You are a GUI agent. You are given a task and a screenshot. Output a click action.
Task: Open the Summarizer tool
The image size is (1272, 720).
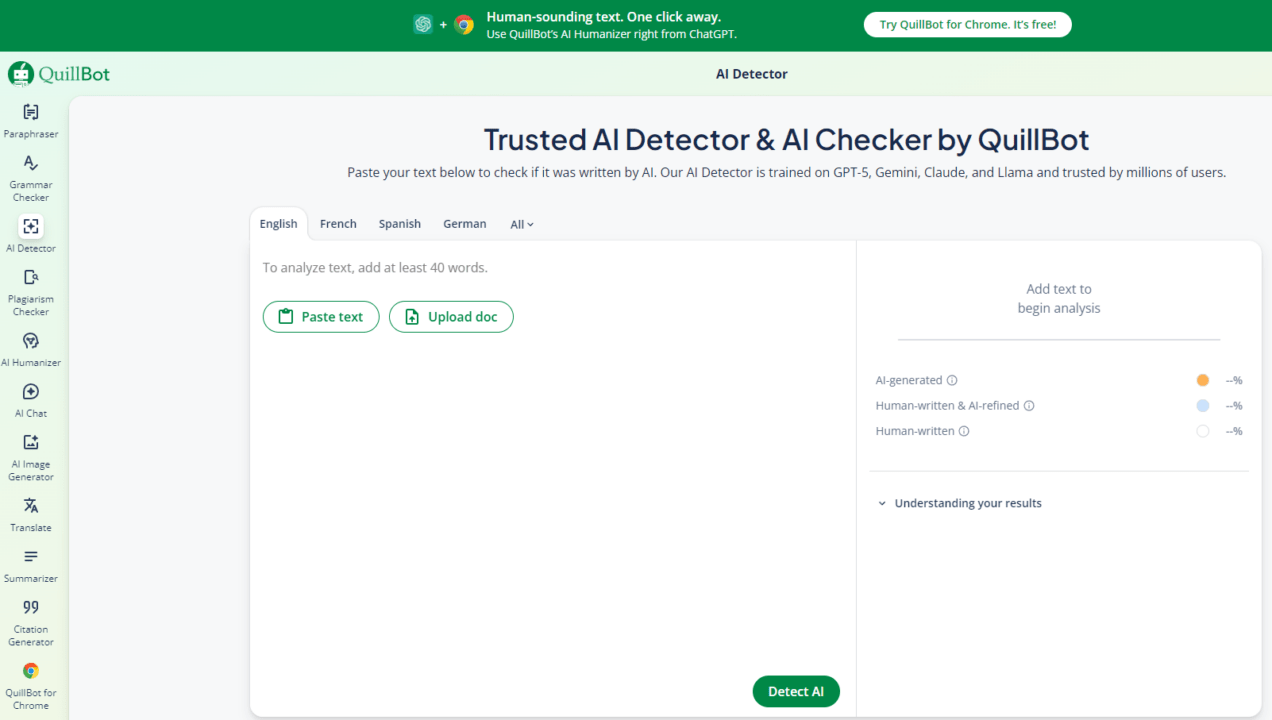point(31,564)
